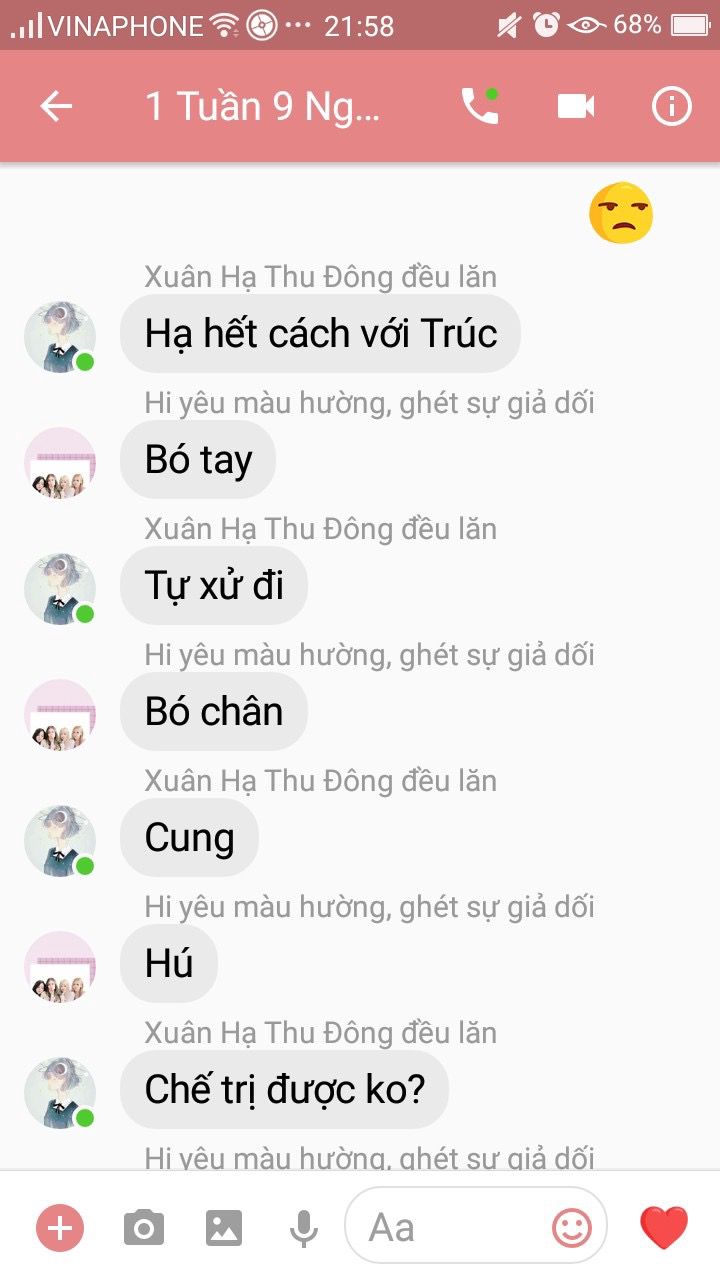
Task: Tap the annoyed face emoji message
Action: pyautogui.click(x=621, y=213)
